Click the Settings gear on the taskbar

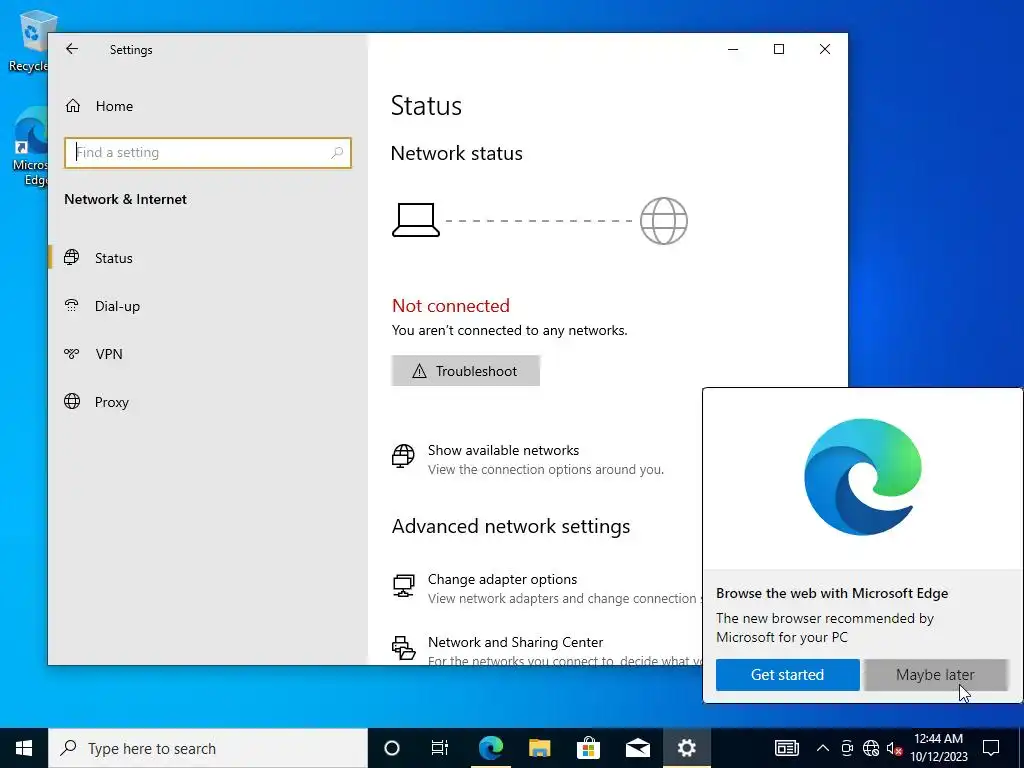pyautogui.click(x=686, y=748)
